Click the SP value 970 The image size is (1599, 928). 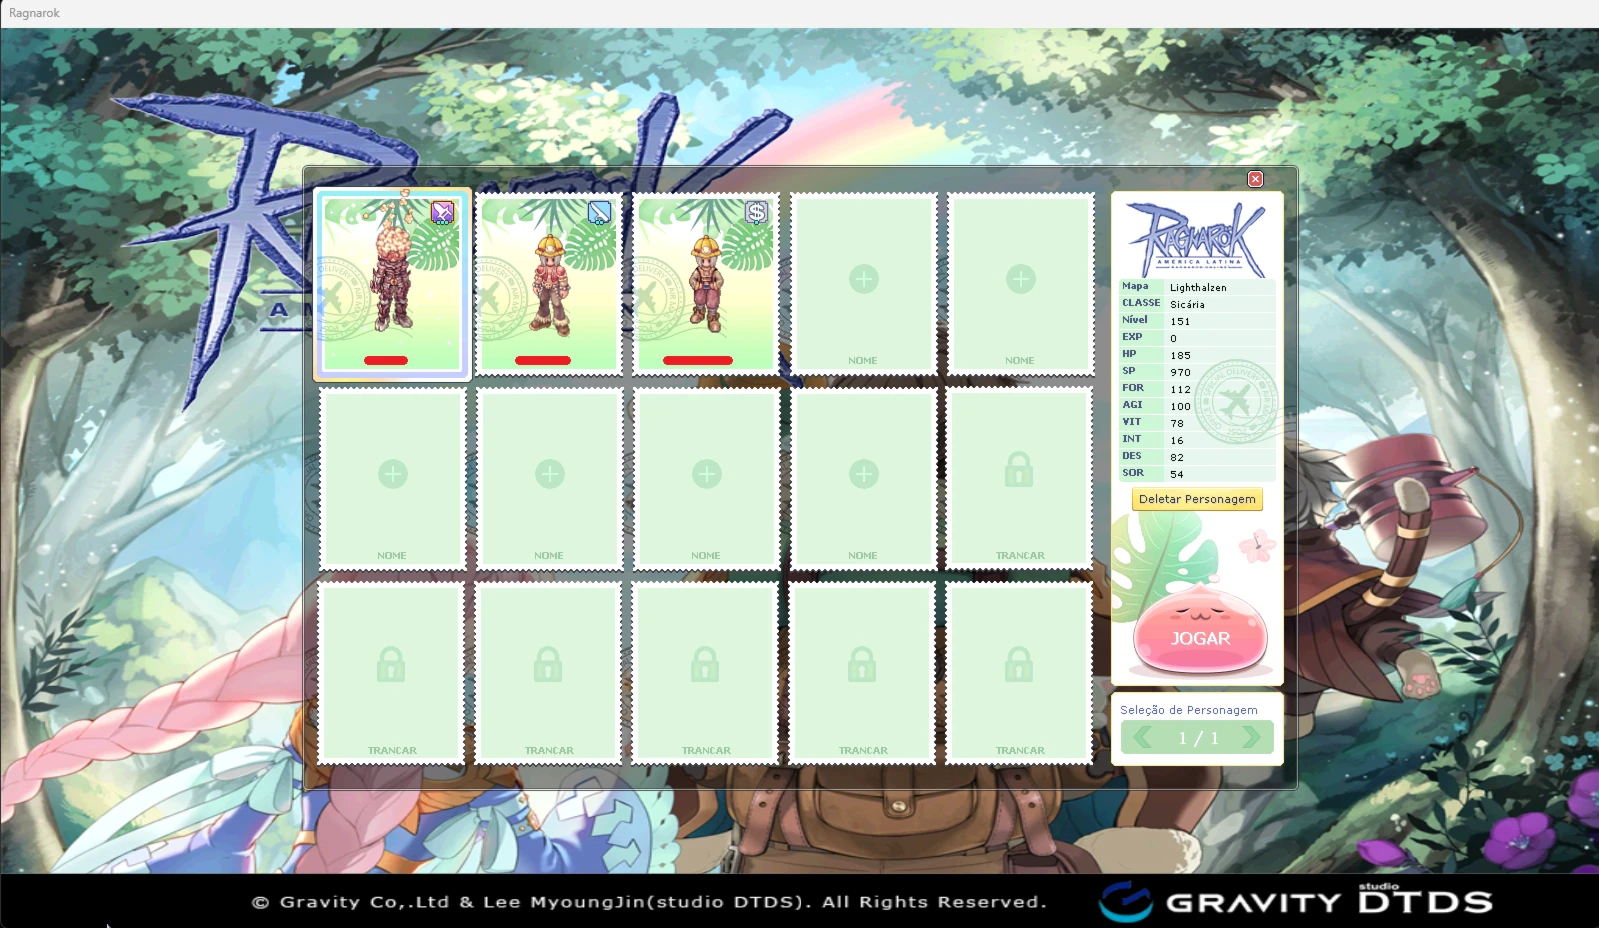pyautogui.click(x=1180, y=373)
